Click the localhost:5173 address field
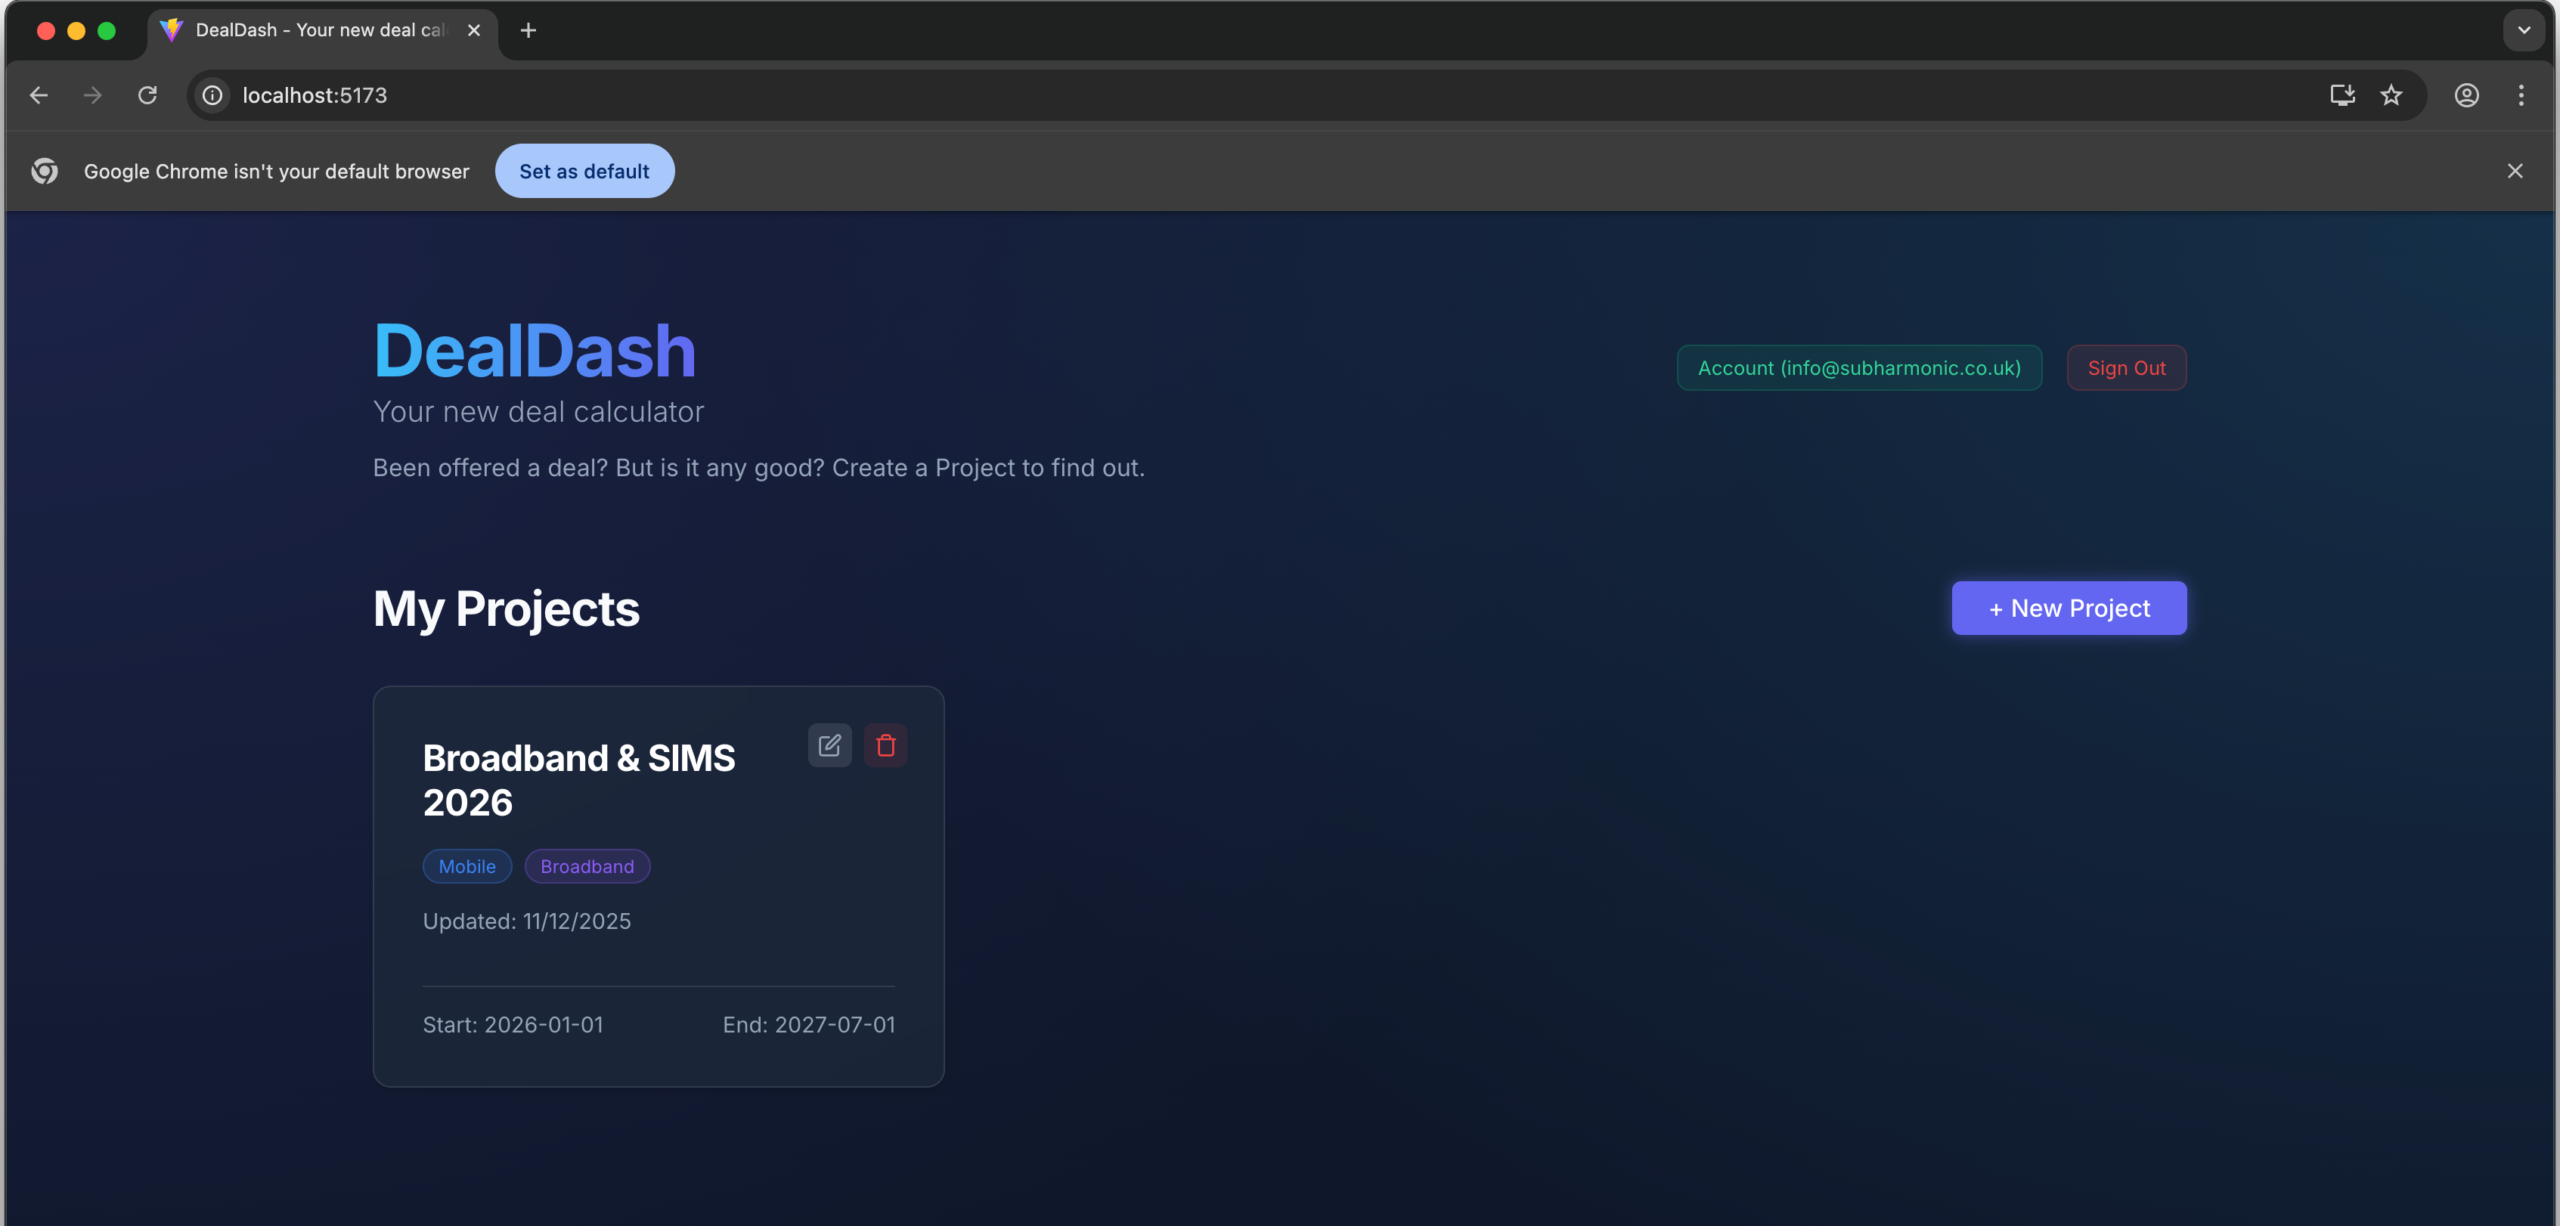Screen dimensions: 2560x1226 [1200, 95]
